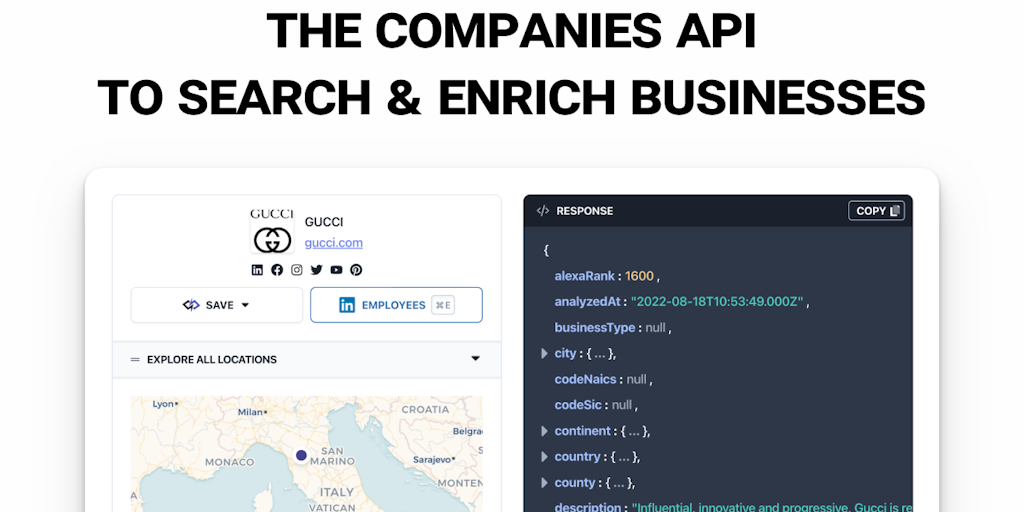1024x512 pixels.
Task: Click the drag handle icon beside Explore
Action: (135, 359)
